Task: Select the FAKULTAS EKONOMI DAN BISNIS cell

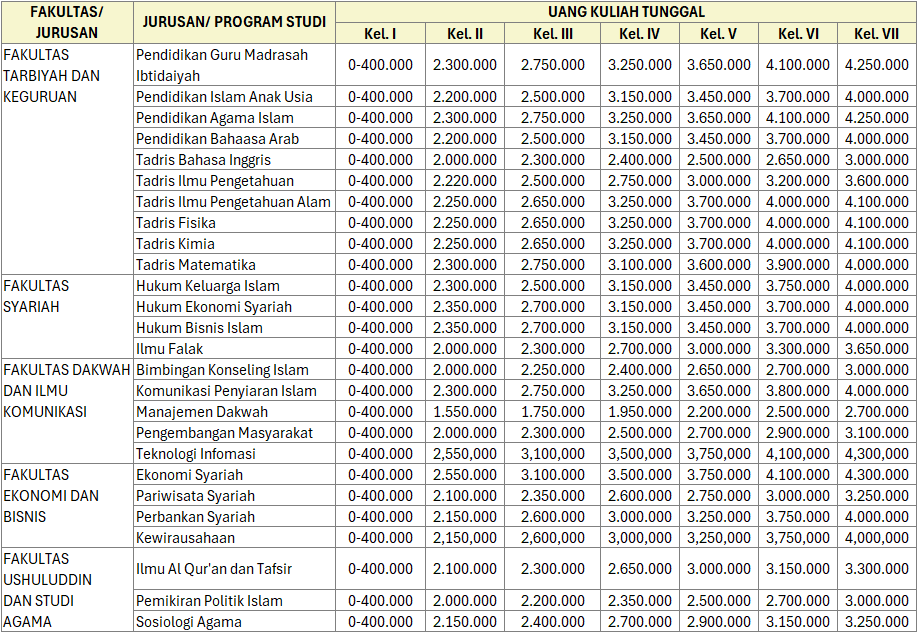Action: [x=67, y=506]
